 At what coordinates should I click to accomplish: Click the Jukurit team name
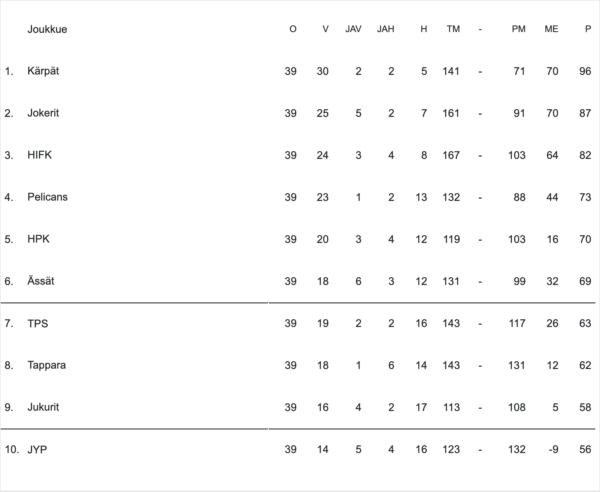click(43, 407)
